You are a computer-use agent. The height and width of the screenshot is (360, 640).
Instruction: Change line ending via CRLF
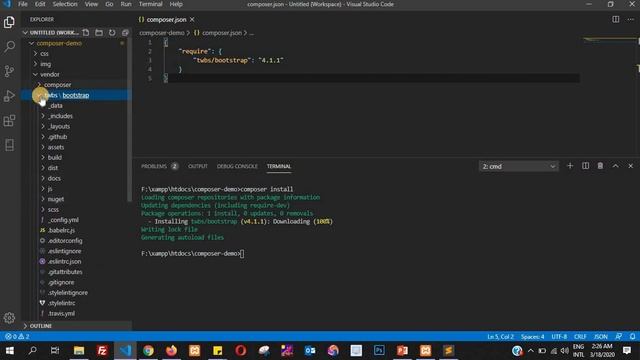(580, 336)
